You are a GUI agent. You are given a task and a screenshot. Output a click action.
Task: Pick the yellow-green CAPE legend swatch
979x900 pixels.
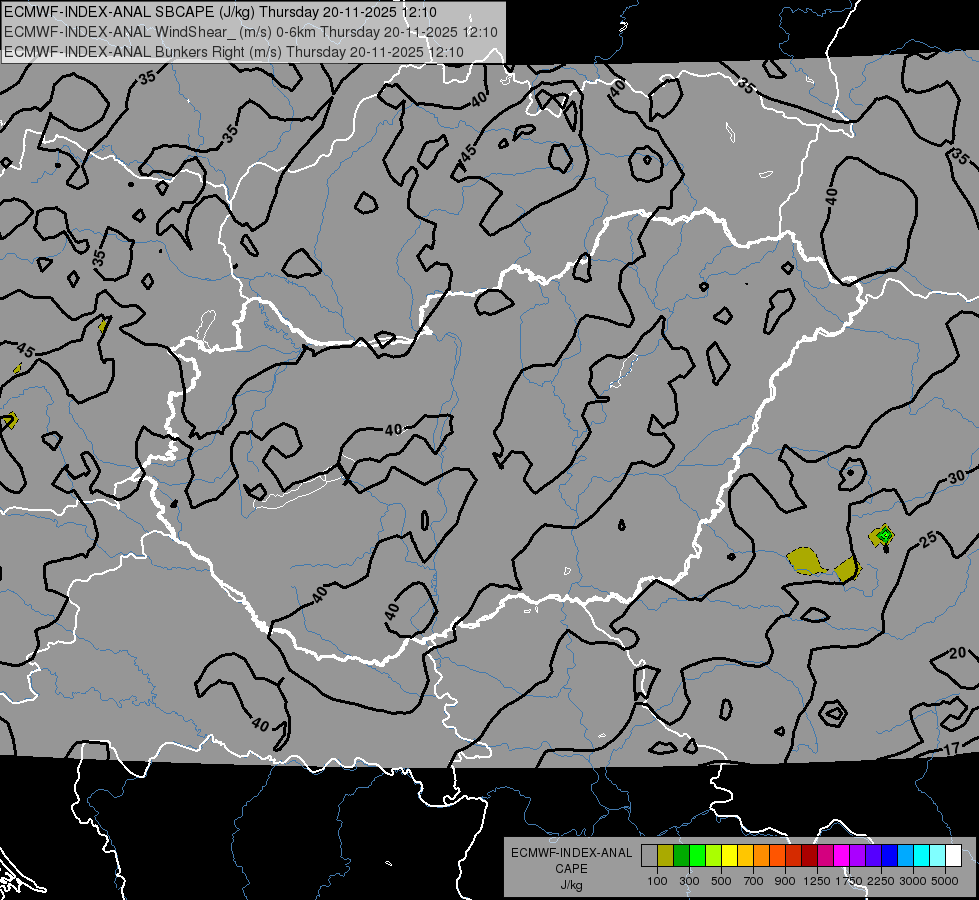[x=714, y=856]
